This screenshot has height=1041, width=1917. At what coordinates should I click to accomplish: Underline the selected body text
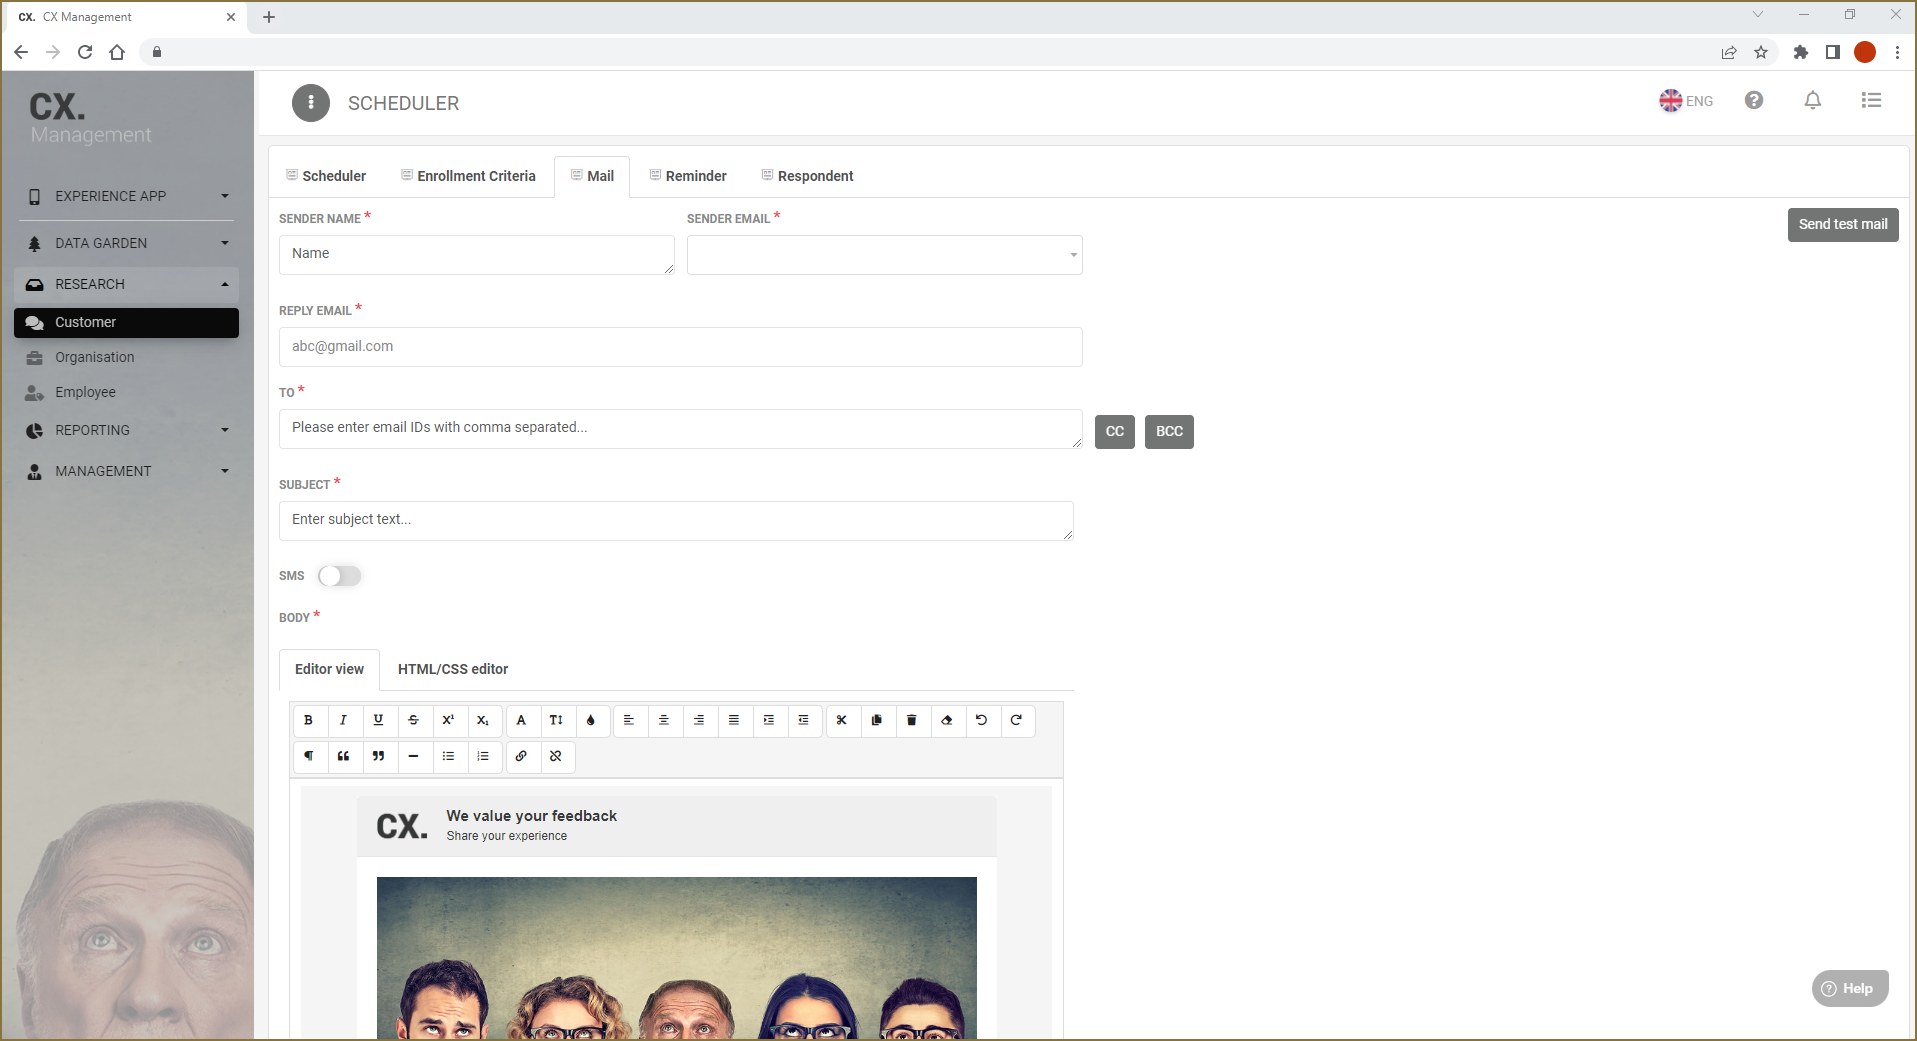(x=378, y=720)
